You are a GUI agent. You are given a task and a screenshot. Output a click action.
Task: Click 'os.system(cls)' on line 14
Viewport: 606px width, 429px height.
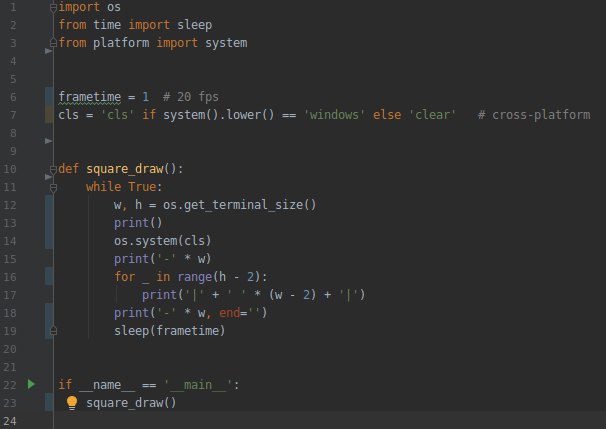(163, 241)
